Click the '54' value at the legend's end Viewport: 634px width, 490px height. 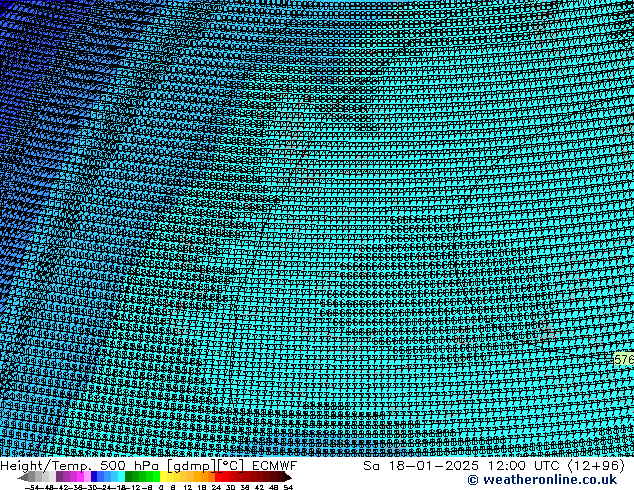(x=288, y=488)
